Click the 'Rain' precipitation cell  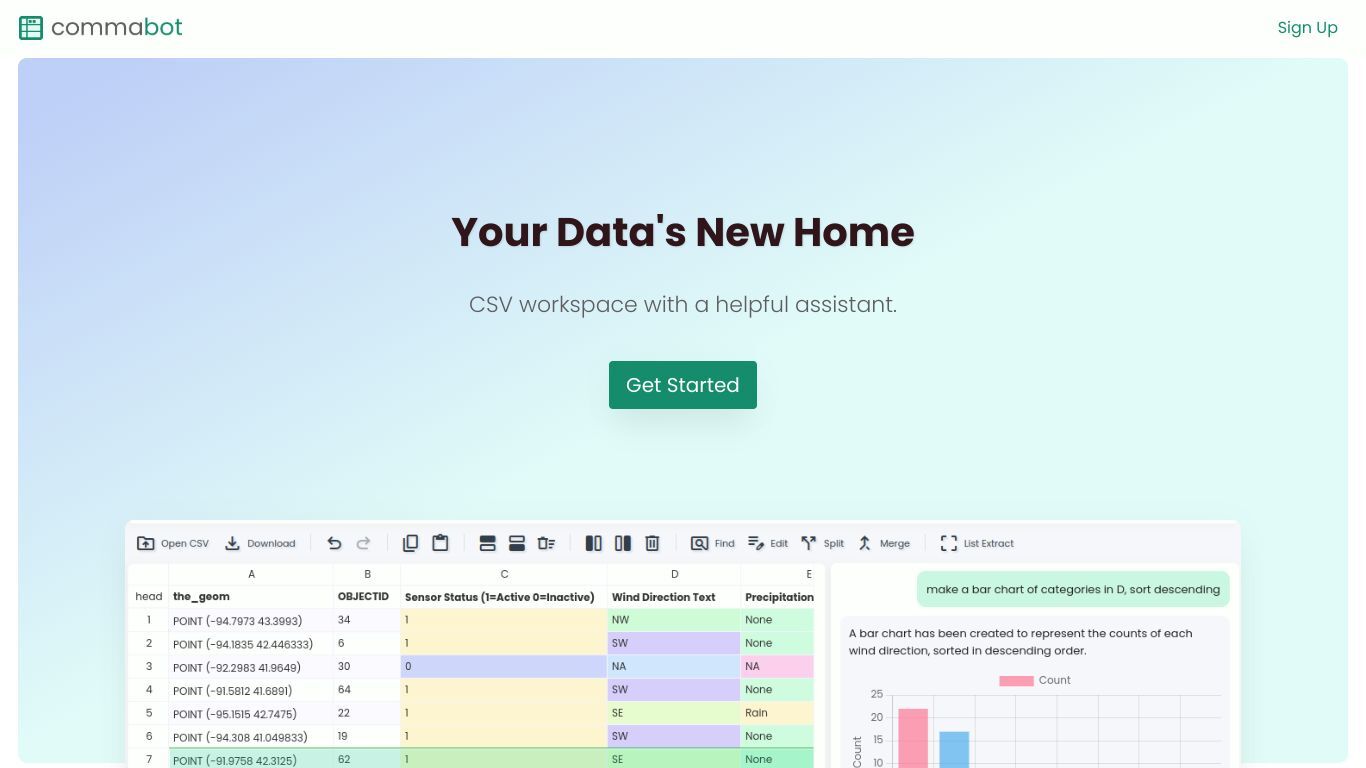tap(778, 713)
